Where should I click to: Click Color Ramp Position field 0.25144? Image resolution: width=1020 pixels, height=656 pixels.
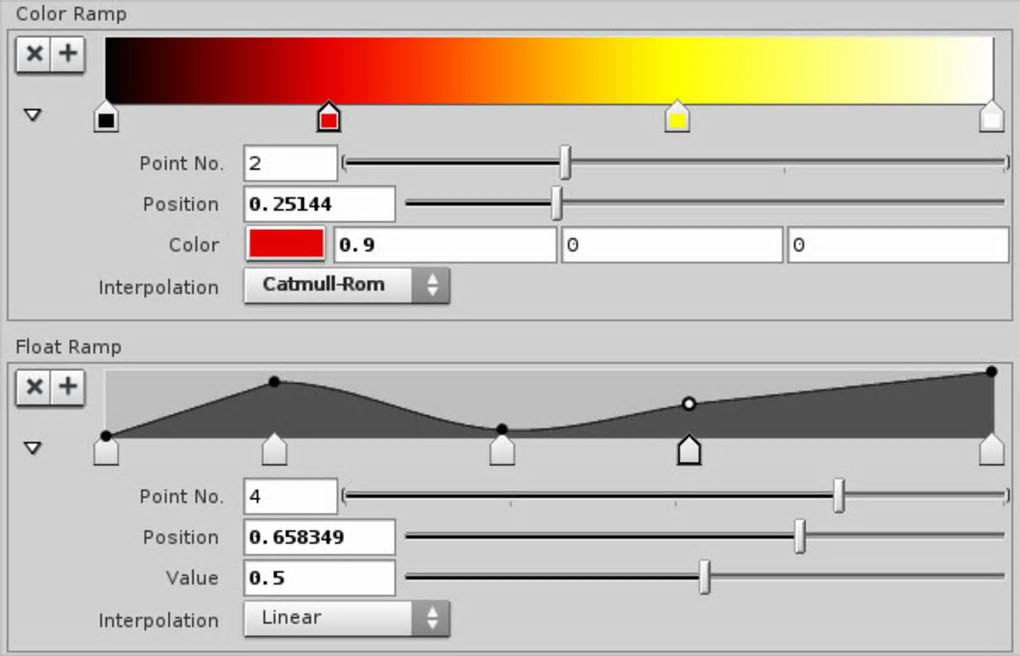319,204
